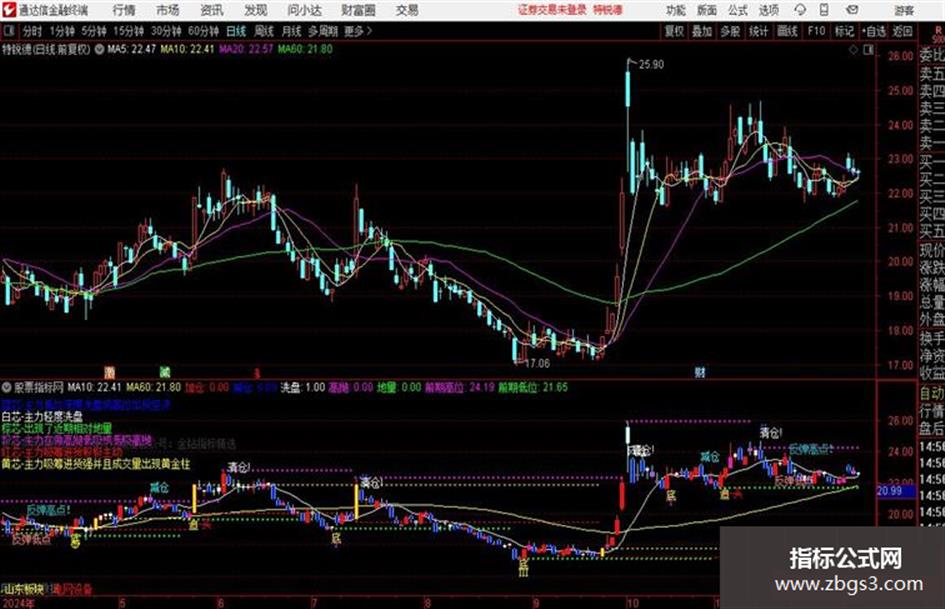Open the 公式 menu
The height and width of the screenshot is (609, 945).
738,10
